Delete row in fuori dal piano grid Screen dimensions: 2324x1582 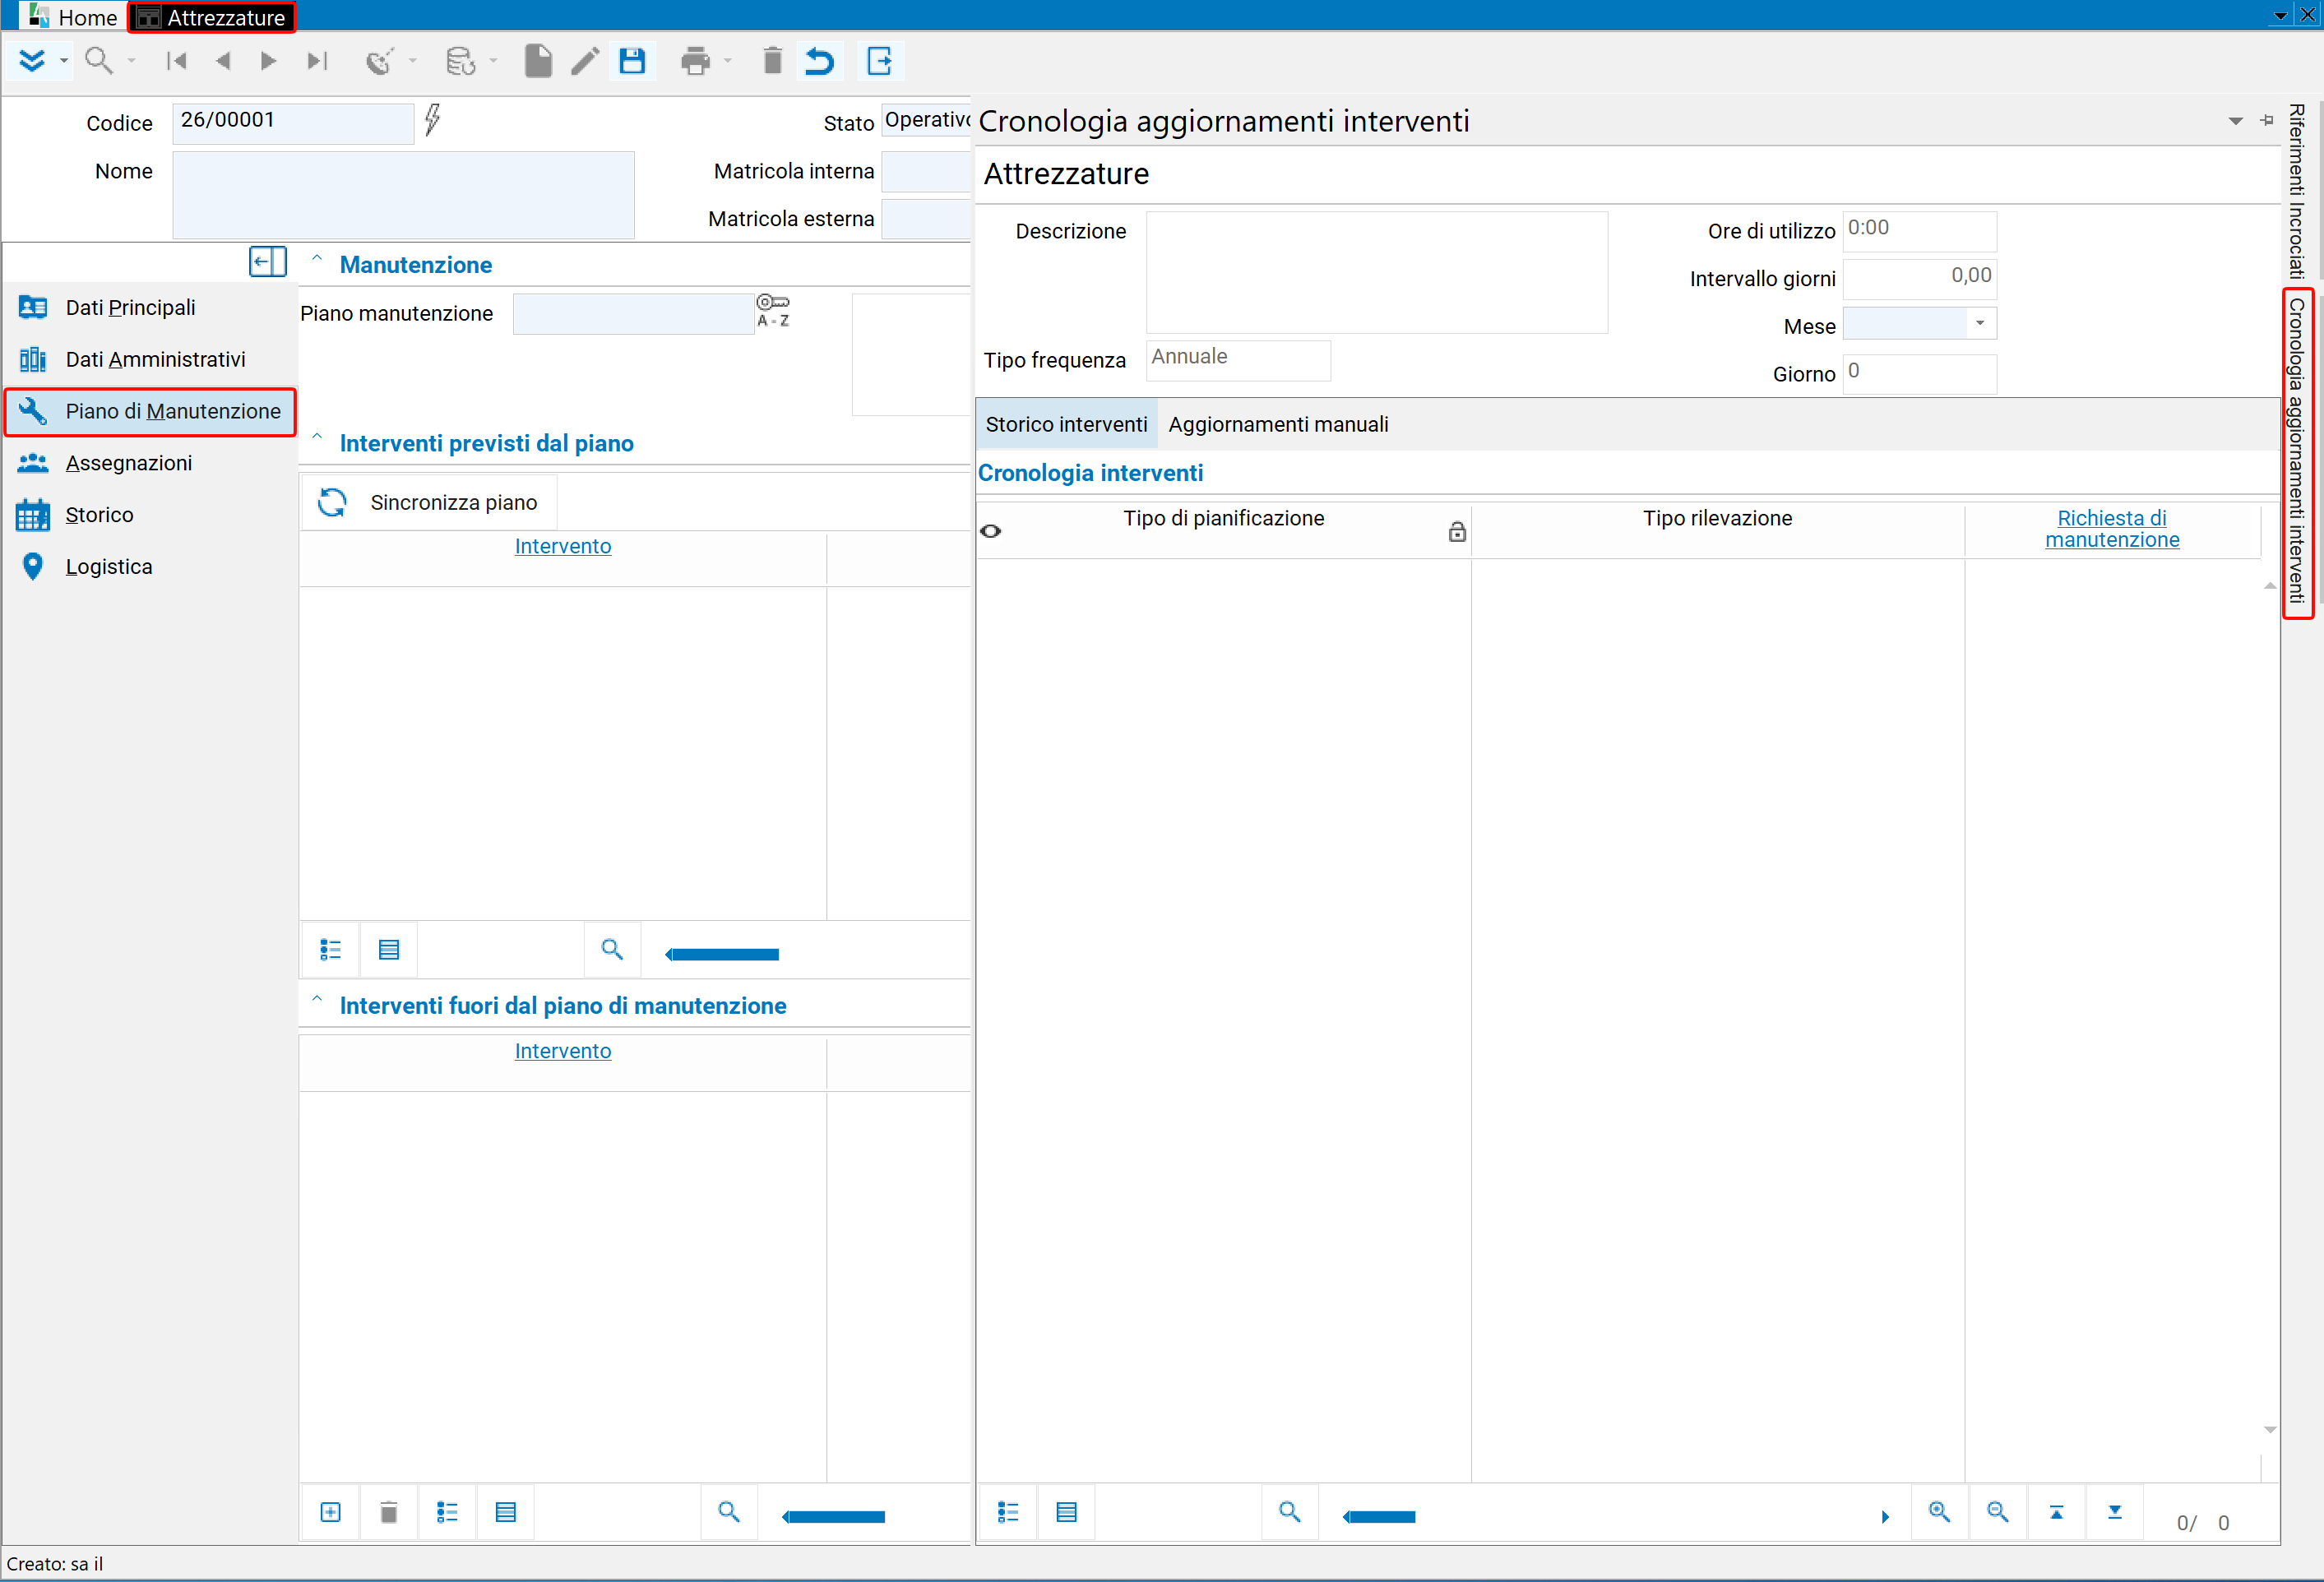pyautogui.click(x=389, y=1512)
